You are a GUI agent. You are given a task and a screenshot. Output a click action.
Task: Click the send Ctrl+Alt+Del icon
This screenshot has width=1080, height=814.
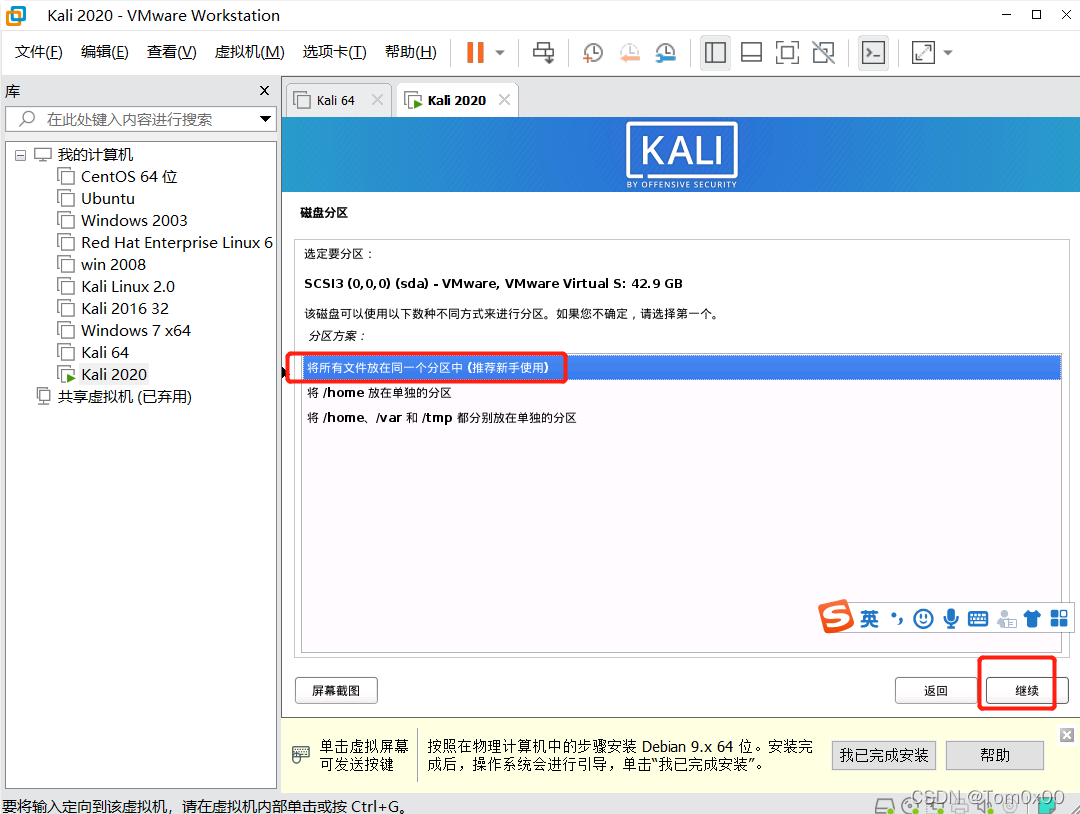coord(543,52)
